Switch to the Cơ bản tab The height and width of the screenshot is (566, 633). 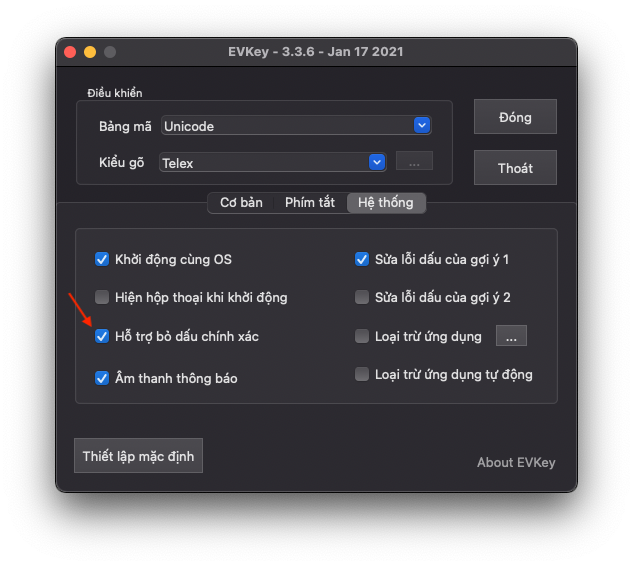(x=241, y=202)
